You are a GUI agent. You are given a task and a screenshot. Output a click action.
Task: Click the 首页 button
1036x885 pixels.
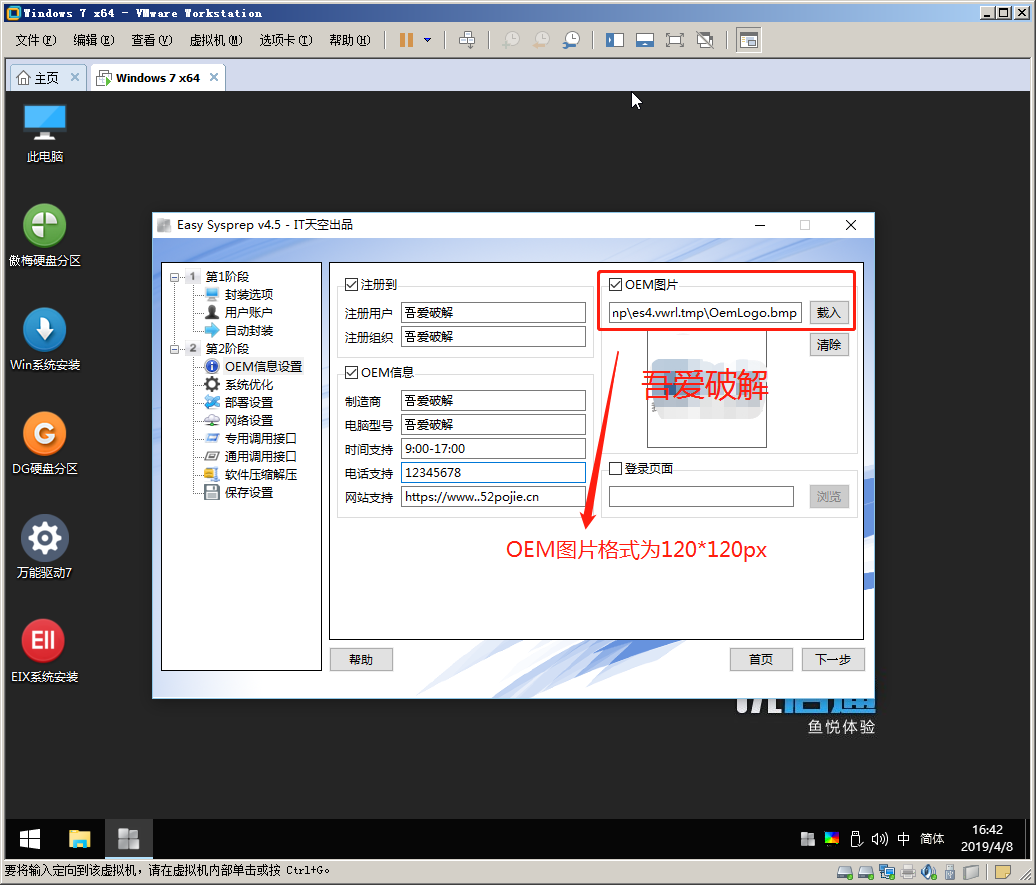click(x=761, y=660)
